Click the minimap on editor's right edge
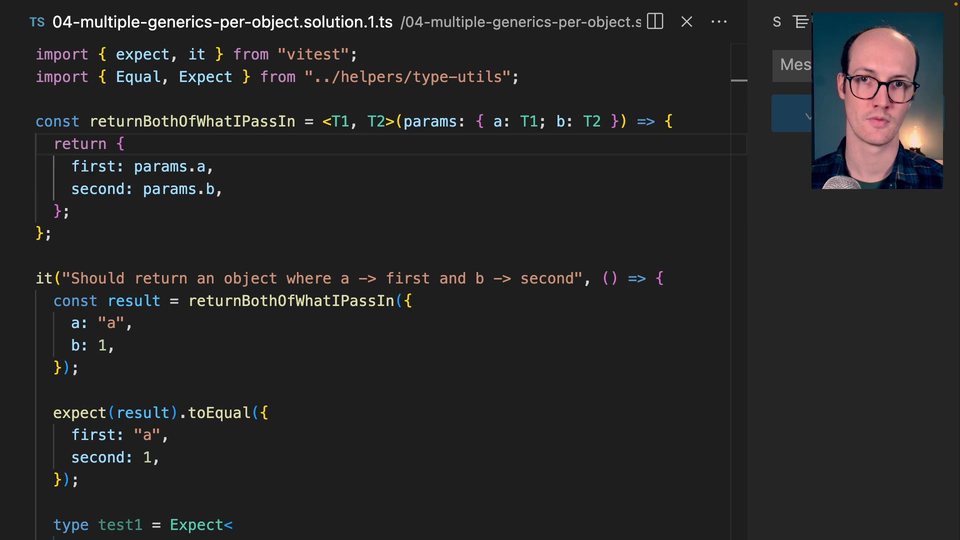This screenshot has width=960, height=540. tap(739, 80)
